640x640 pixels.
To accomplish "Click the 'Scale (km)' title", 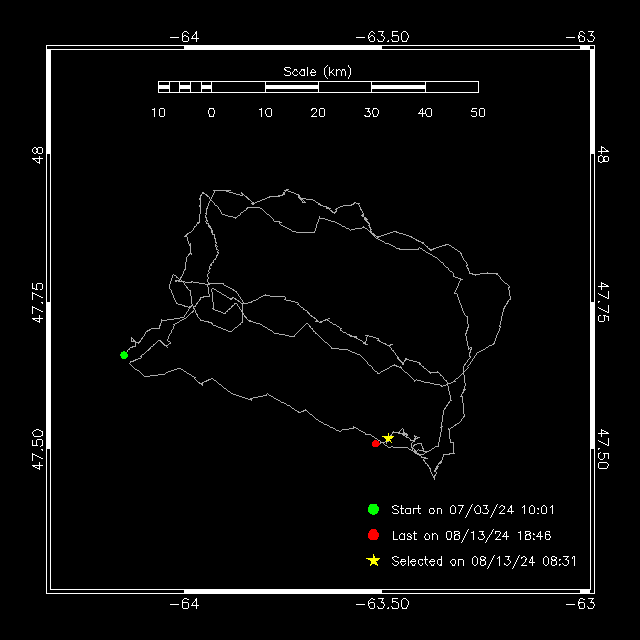I will [x=318, y=72].
